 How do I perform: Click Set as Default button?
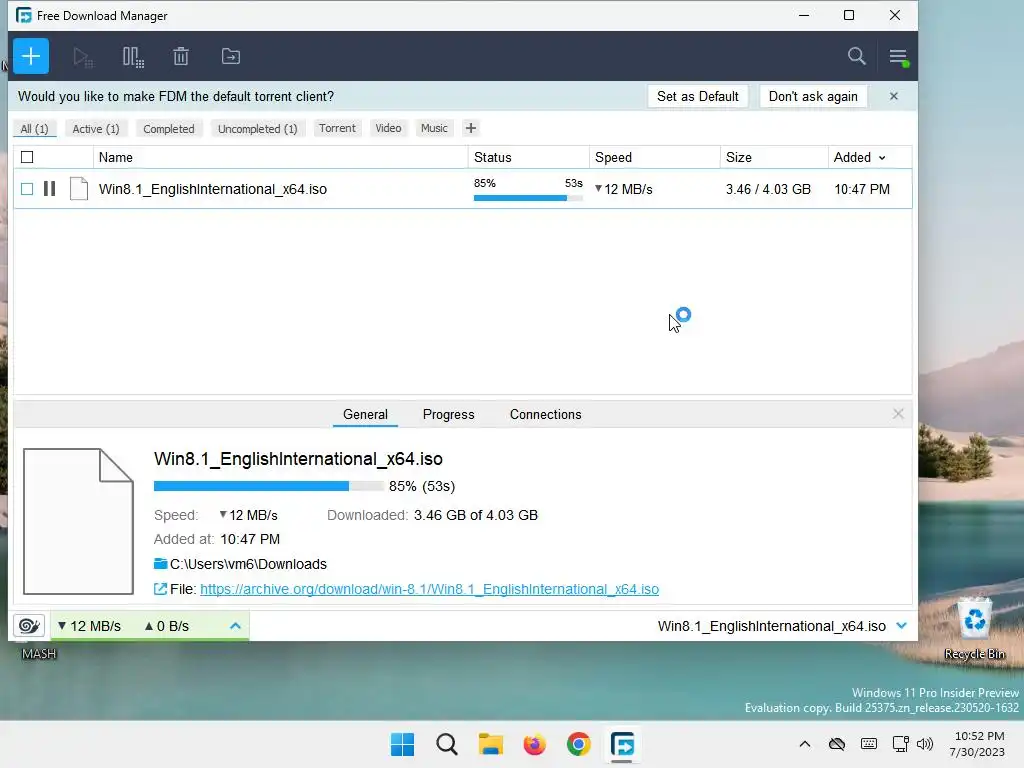click(697, 96)
